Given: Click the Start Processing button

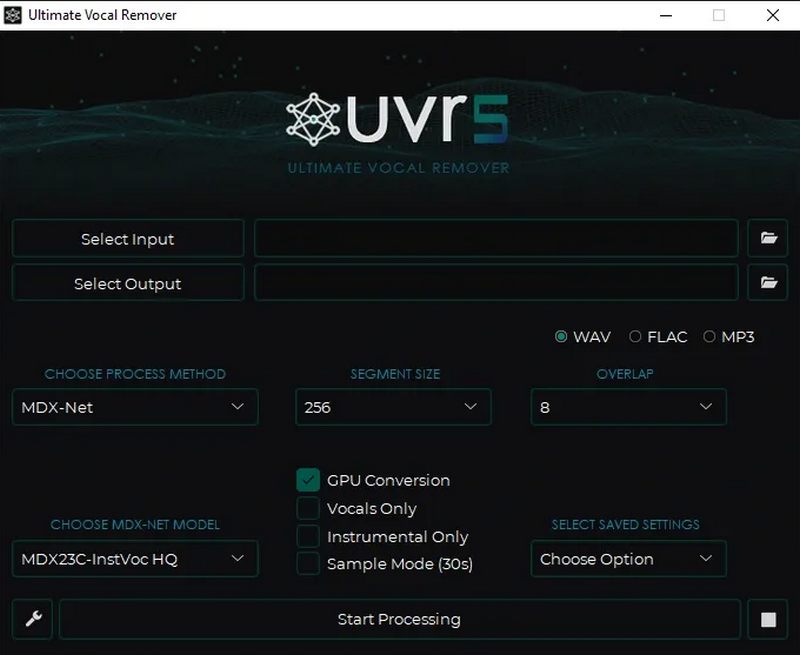Looking at the screenshot, I should click(399, 620).
